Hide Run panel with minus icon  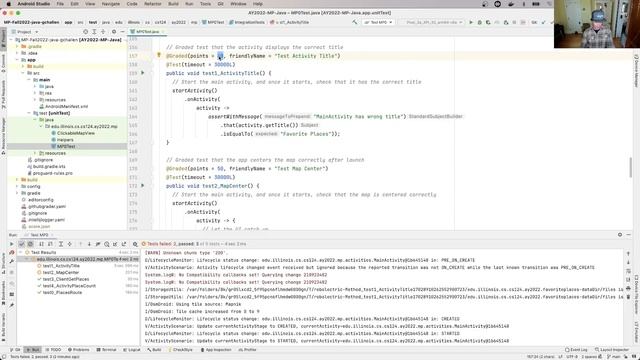click(629, 235)
